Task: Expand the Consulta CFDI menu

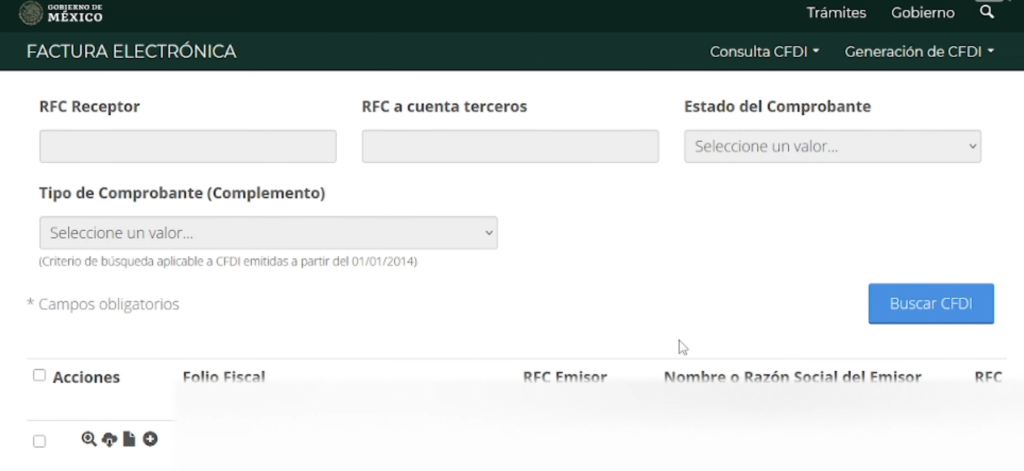Action: [x=764, y=52]
